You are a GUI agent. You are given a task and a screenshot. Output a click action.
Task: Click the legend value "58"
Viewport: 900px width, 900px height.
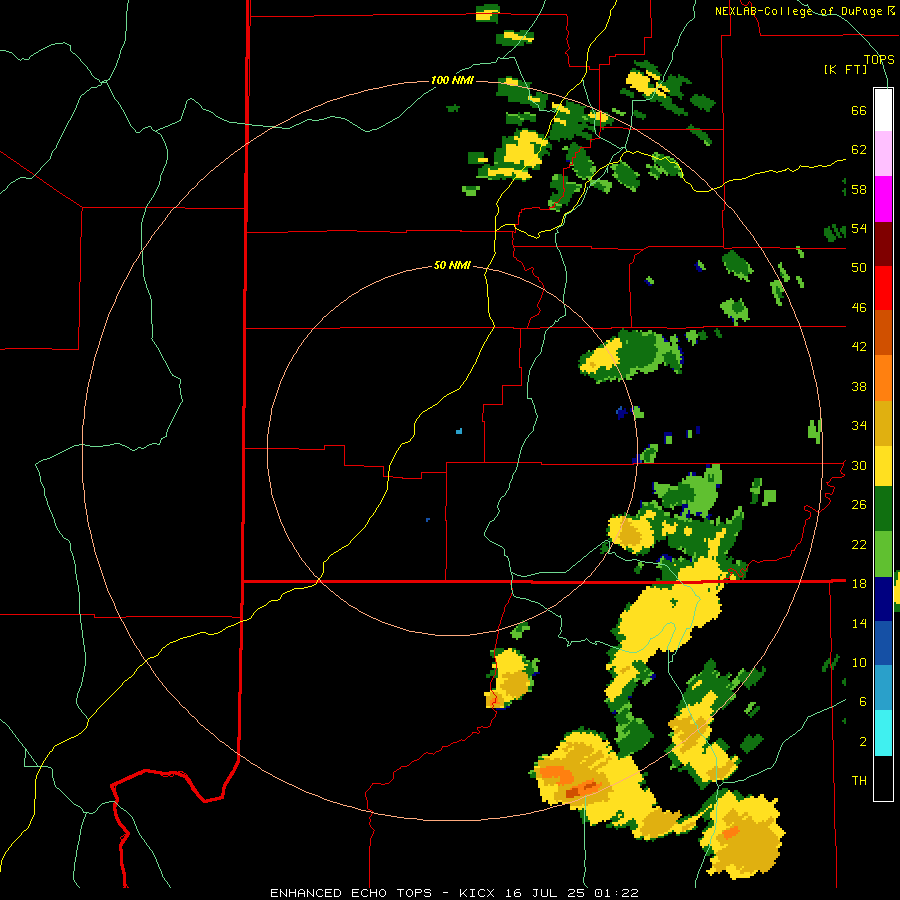[859, 189]
